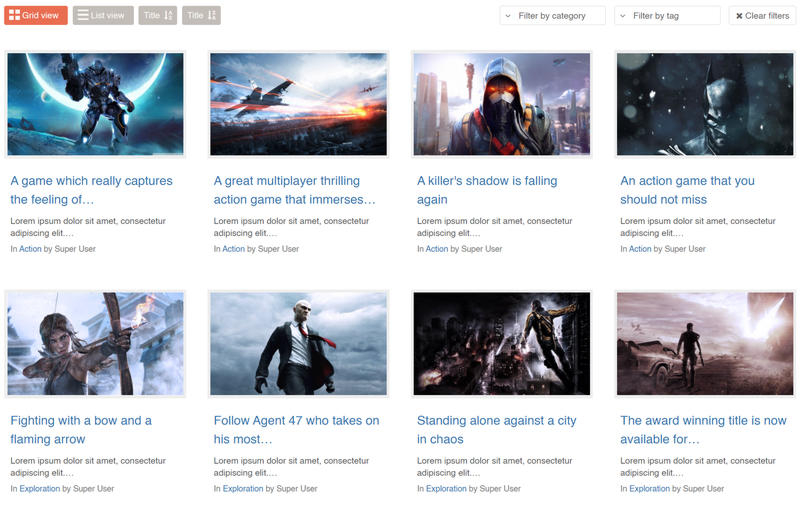Switch to List view
This screenshot has width=800, height=516.
103,15
